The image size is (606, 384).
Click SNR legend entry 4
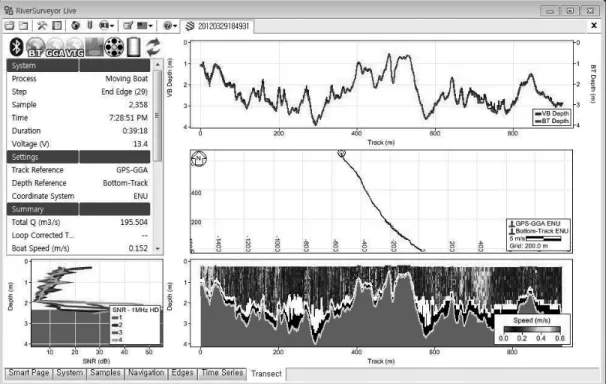117,340
